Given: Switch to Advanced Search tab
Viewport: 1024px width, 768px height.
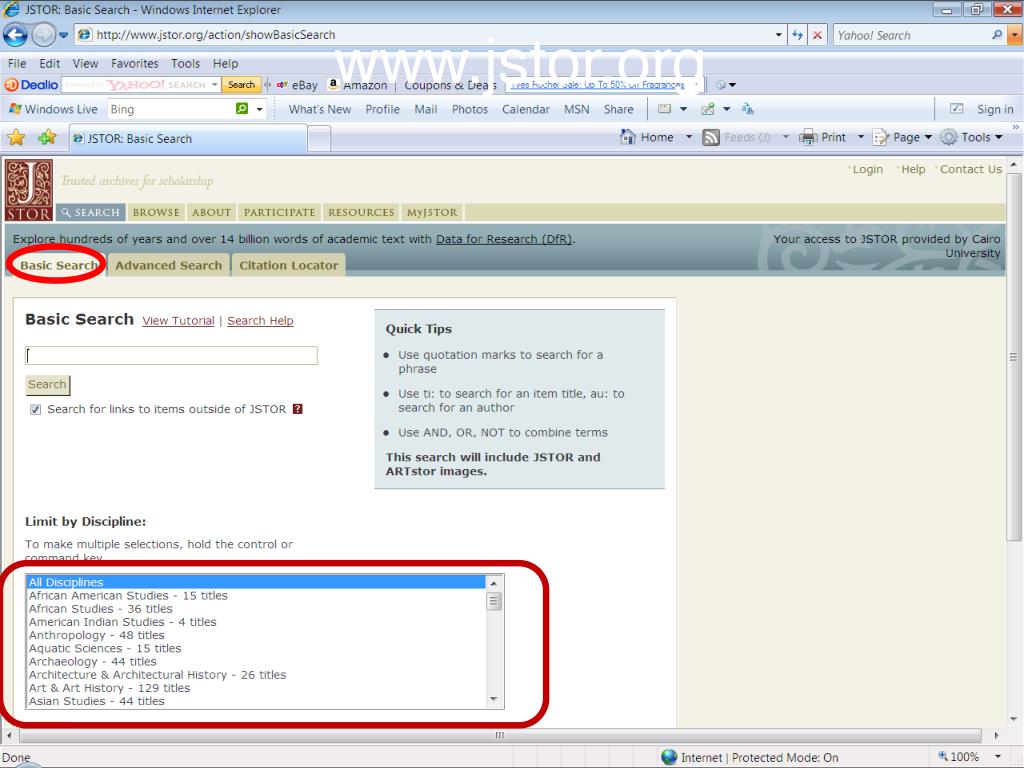Looking at the screenshot, I should pos(168,265).
